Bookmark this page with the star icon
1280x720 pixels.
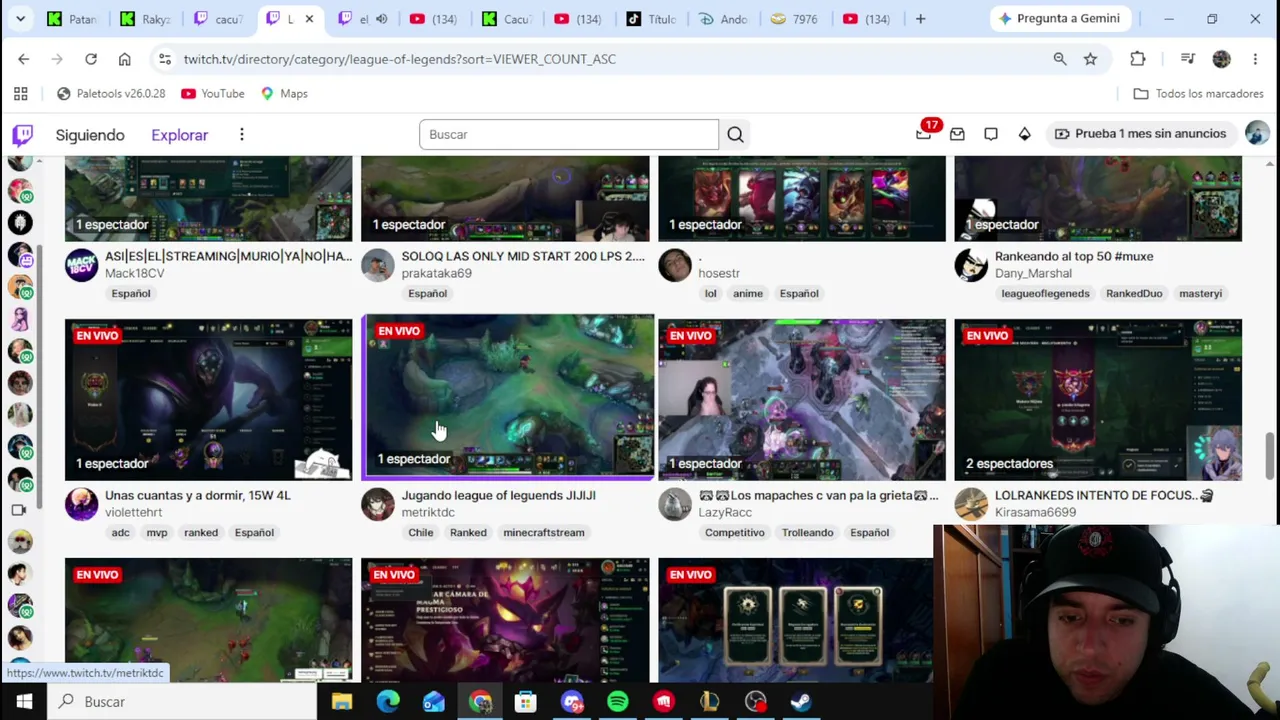pos(1090,59)
